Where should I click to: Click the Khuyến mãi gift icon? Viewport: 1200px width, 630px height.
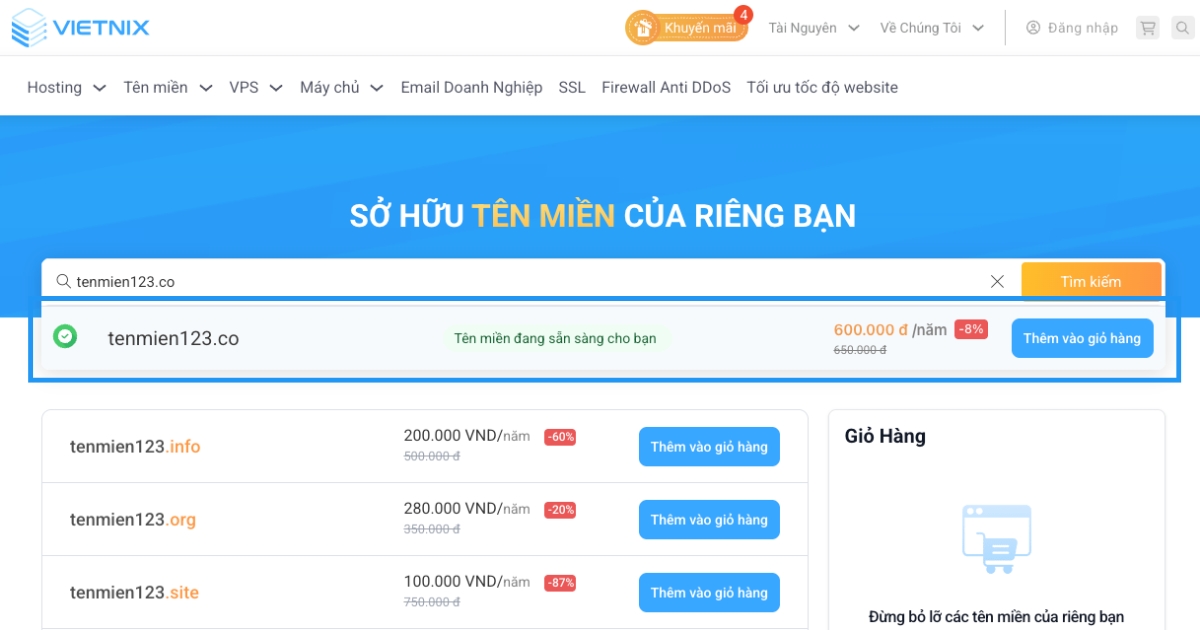tap(641, 28)
